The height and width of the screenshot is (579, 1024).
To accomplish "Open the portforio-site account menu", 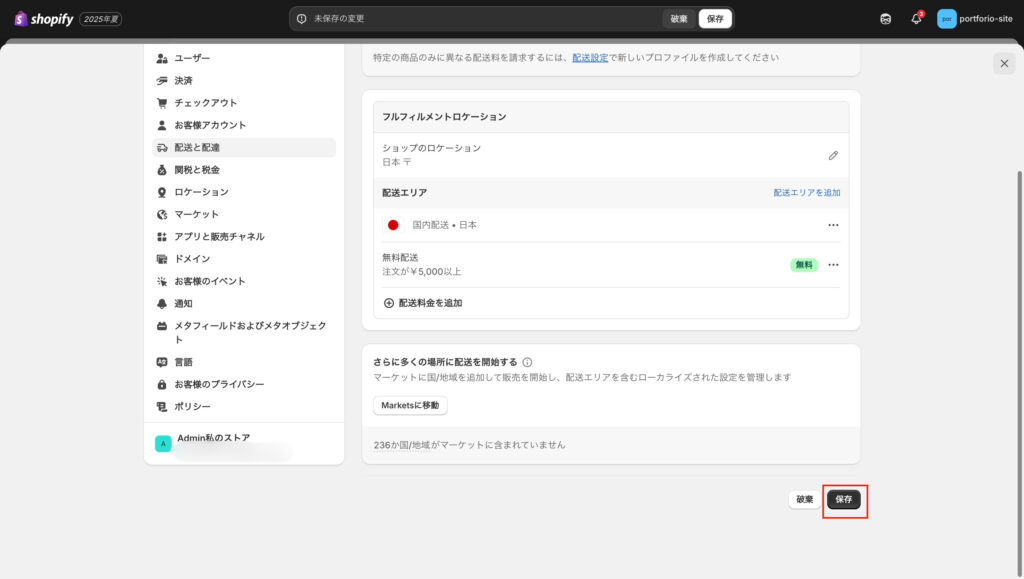I will point(975,19).
